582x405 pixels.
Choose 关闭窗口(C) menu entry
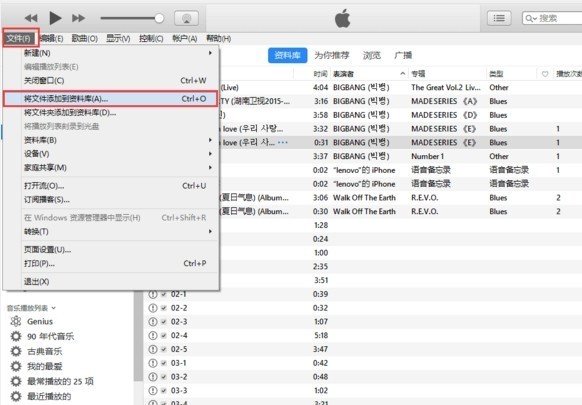click(x=111, y=81)
